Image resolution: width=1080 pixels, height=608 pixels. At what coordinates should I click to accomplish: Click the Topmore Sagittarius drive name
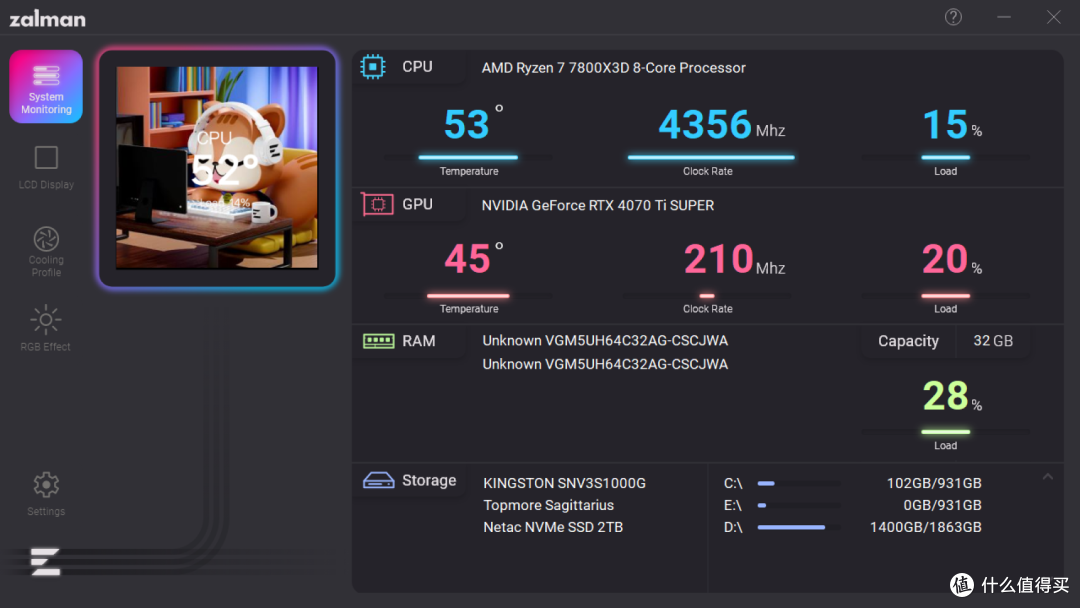tap(548, 505)
